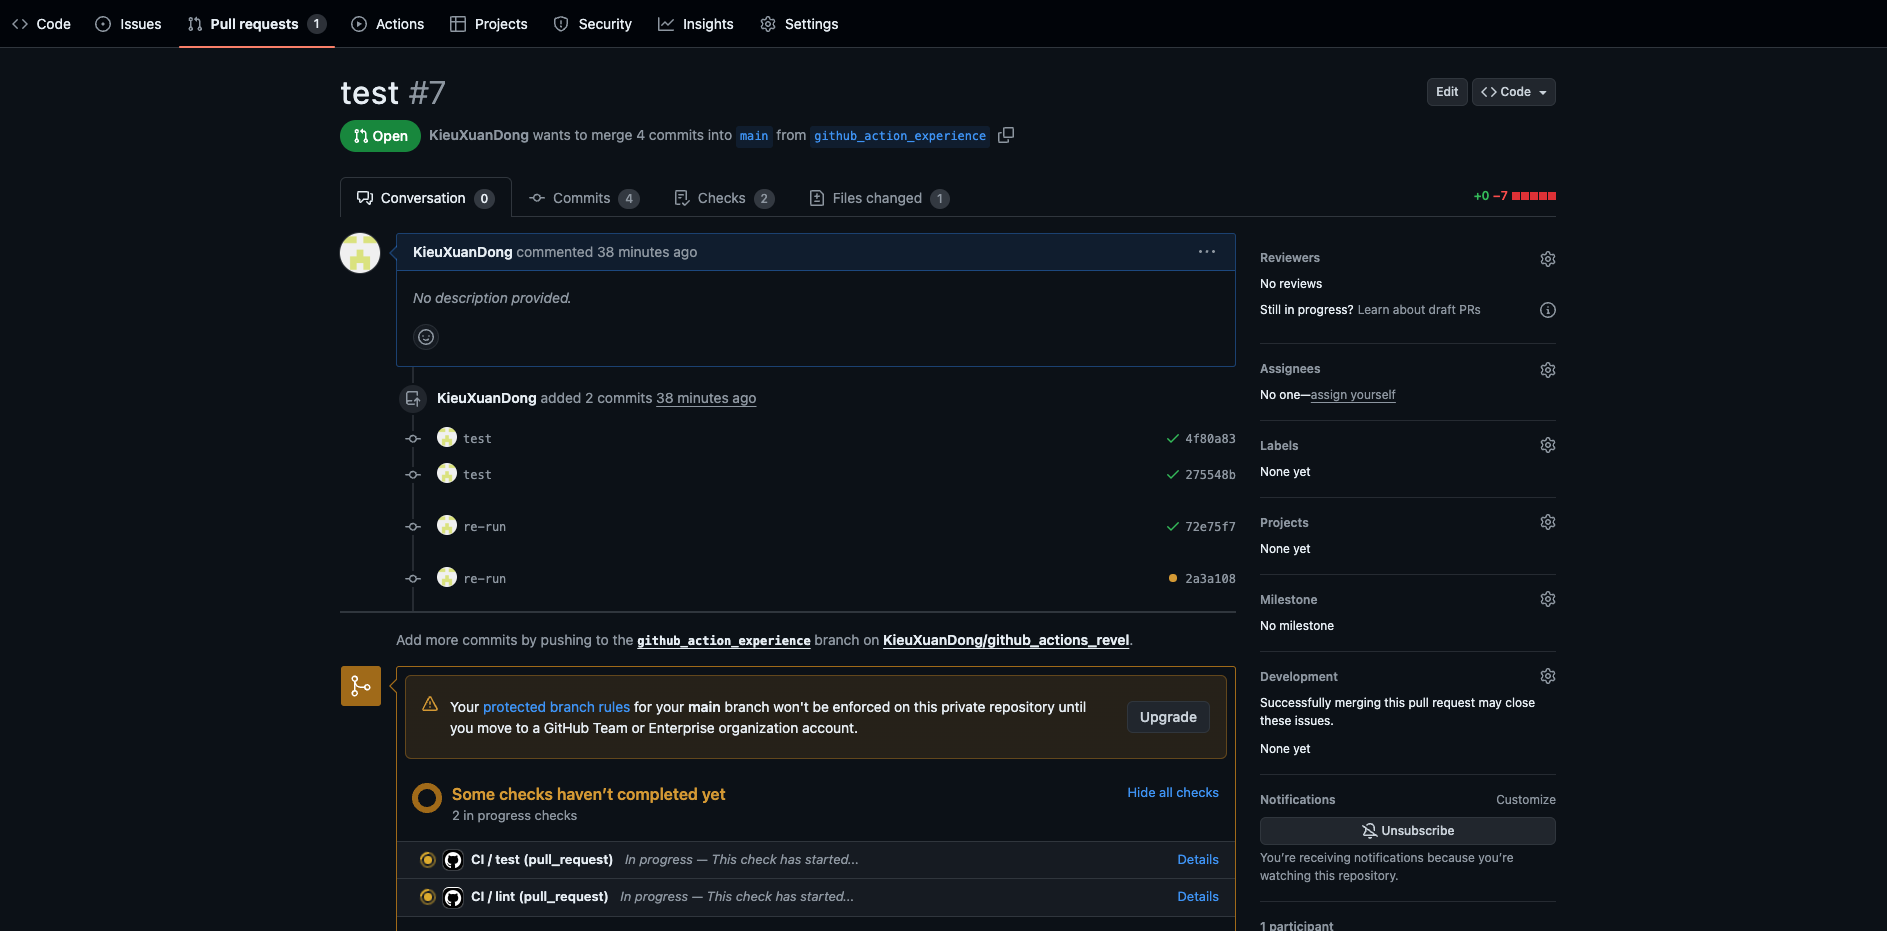Open the Issues tab
Viewport: 1887px width, 931px height.
[128, 24]
